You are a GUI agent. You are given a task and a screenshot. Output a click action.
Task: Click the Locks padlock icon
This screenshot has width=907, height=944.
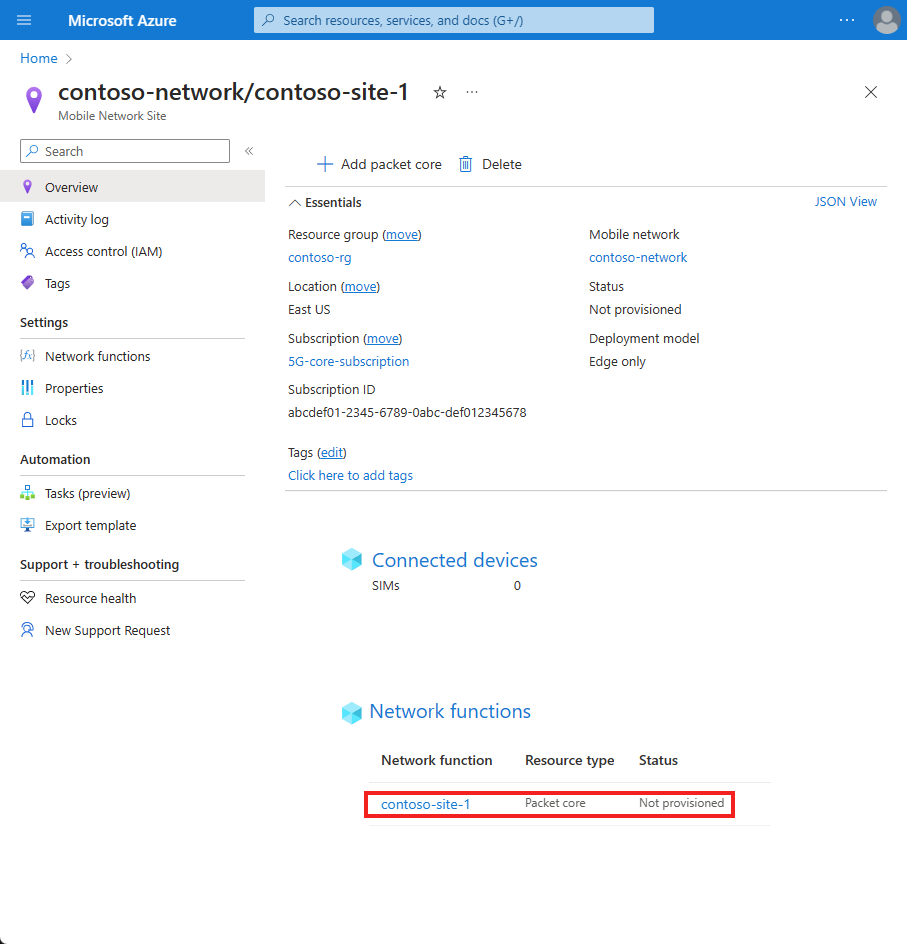pyautogui.click(x=28, y=420)
